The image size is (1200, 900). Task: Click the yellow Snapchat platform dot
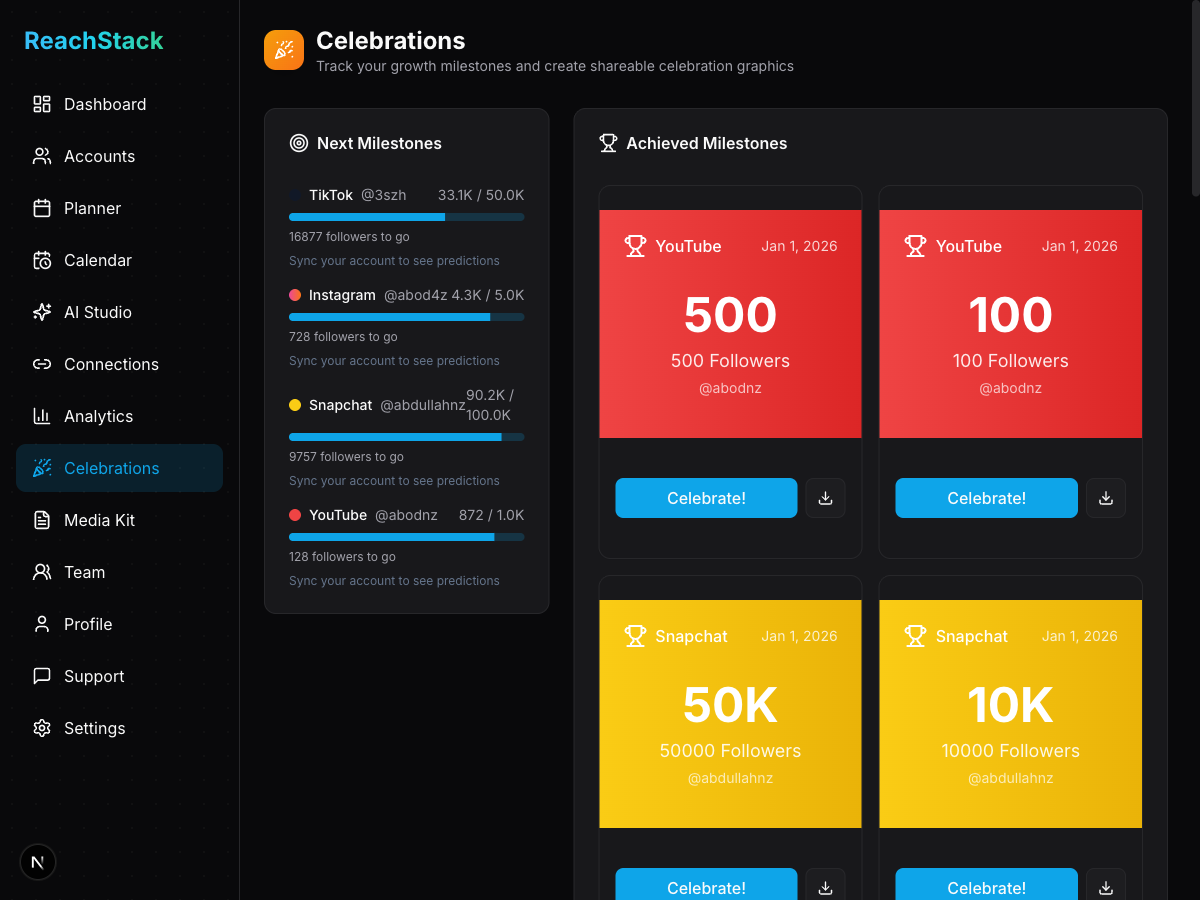tap(295, 404)
